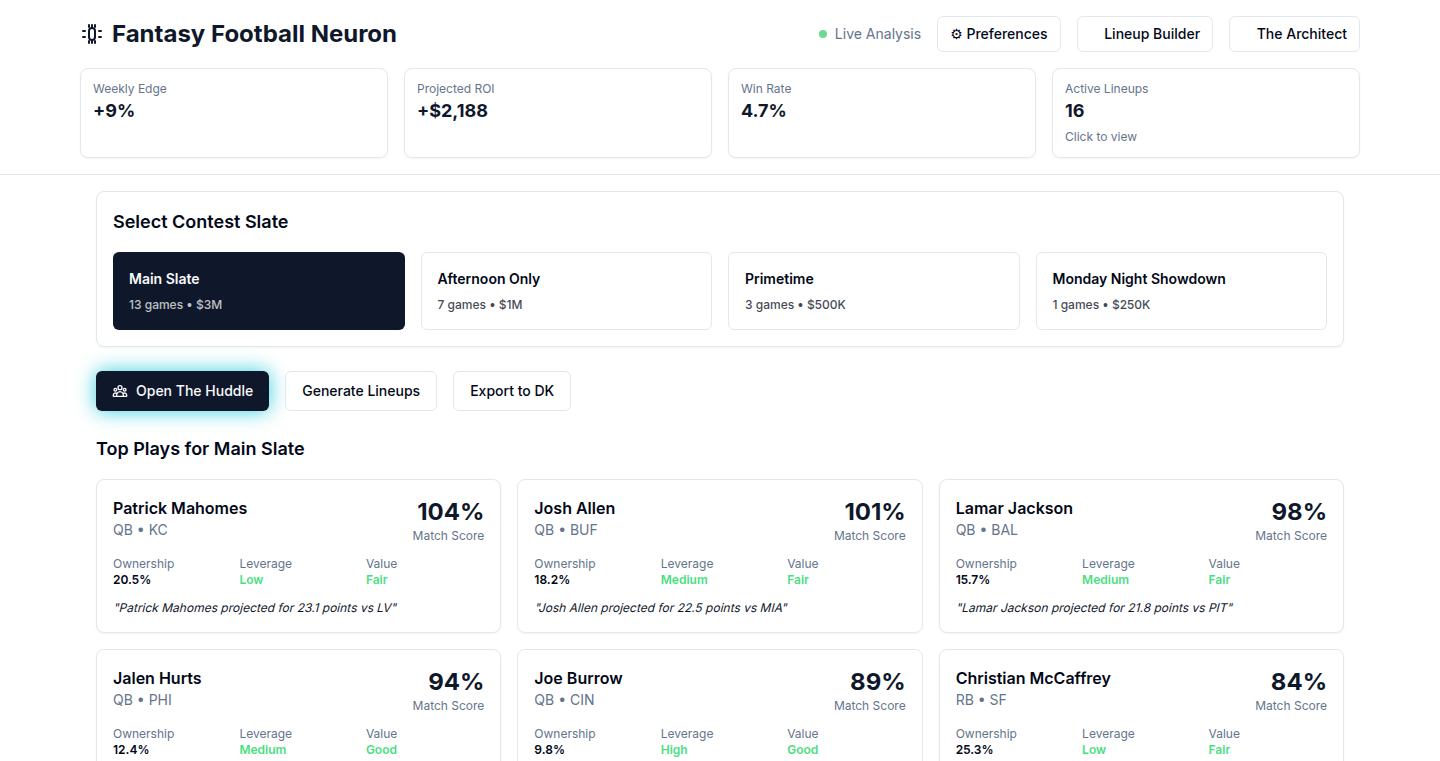
Task: Click Mahomes 20.5% ownership value
Action: (132, 580)
